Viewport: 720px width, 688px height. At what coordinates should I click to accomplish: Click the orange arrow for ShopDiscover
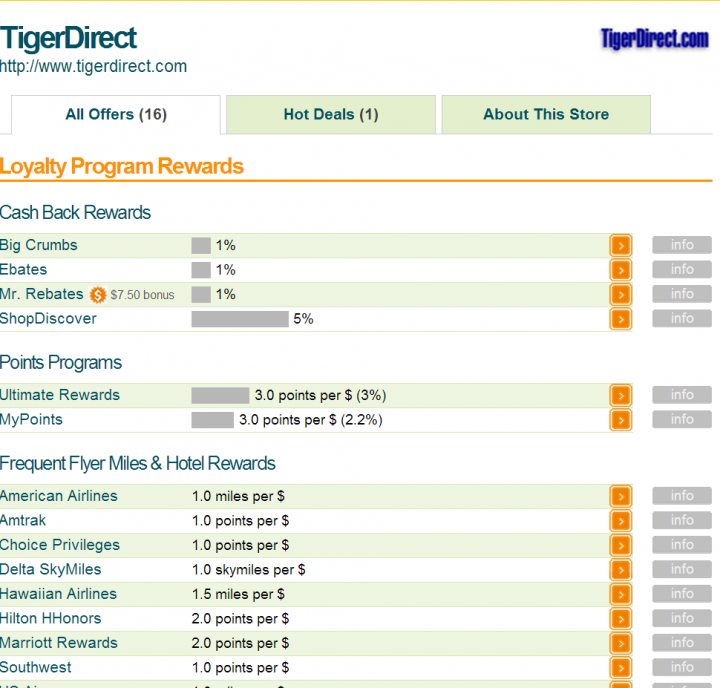coord(621,319)
